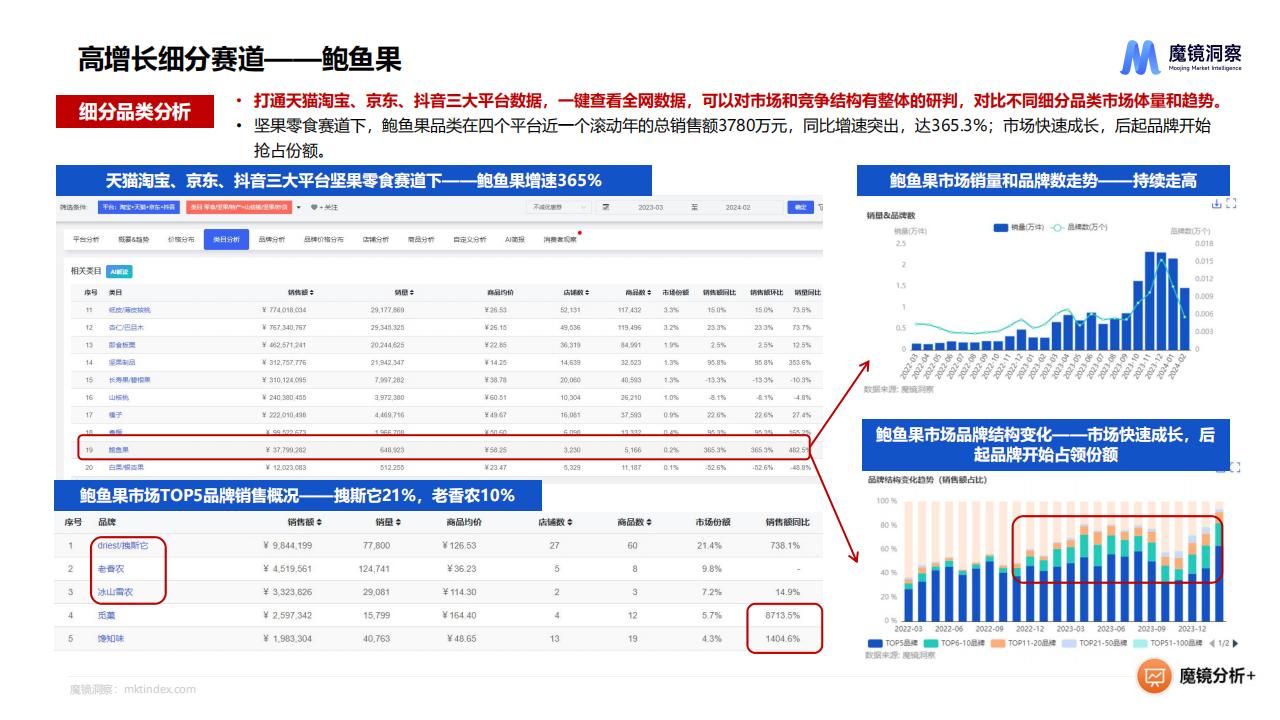The height and width of the screenshot is (720, 1280).
Task: Switch to 品牌分析 tab
Action: coord(272,240)
